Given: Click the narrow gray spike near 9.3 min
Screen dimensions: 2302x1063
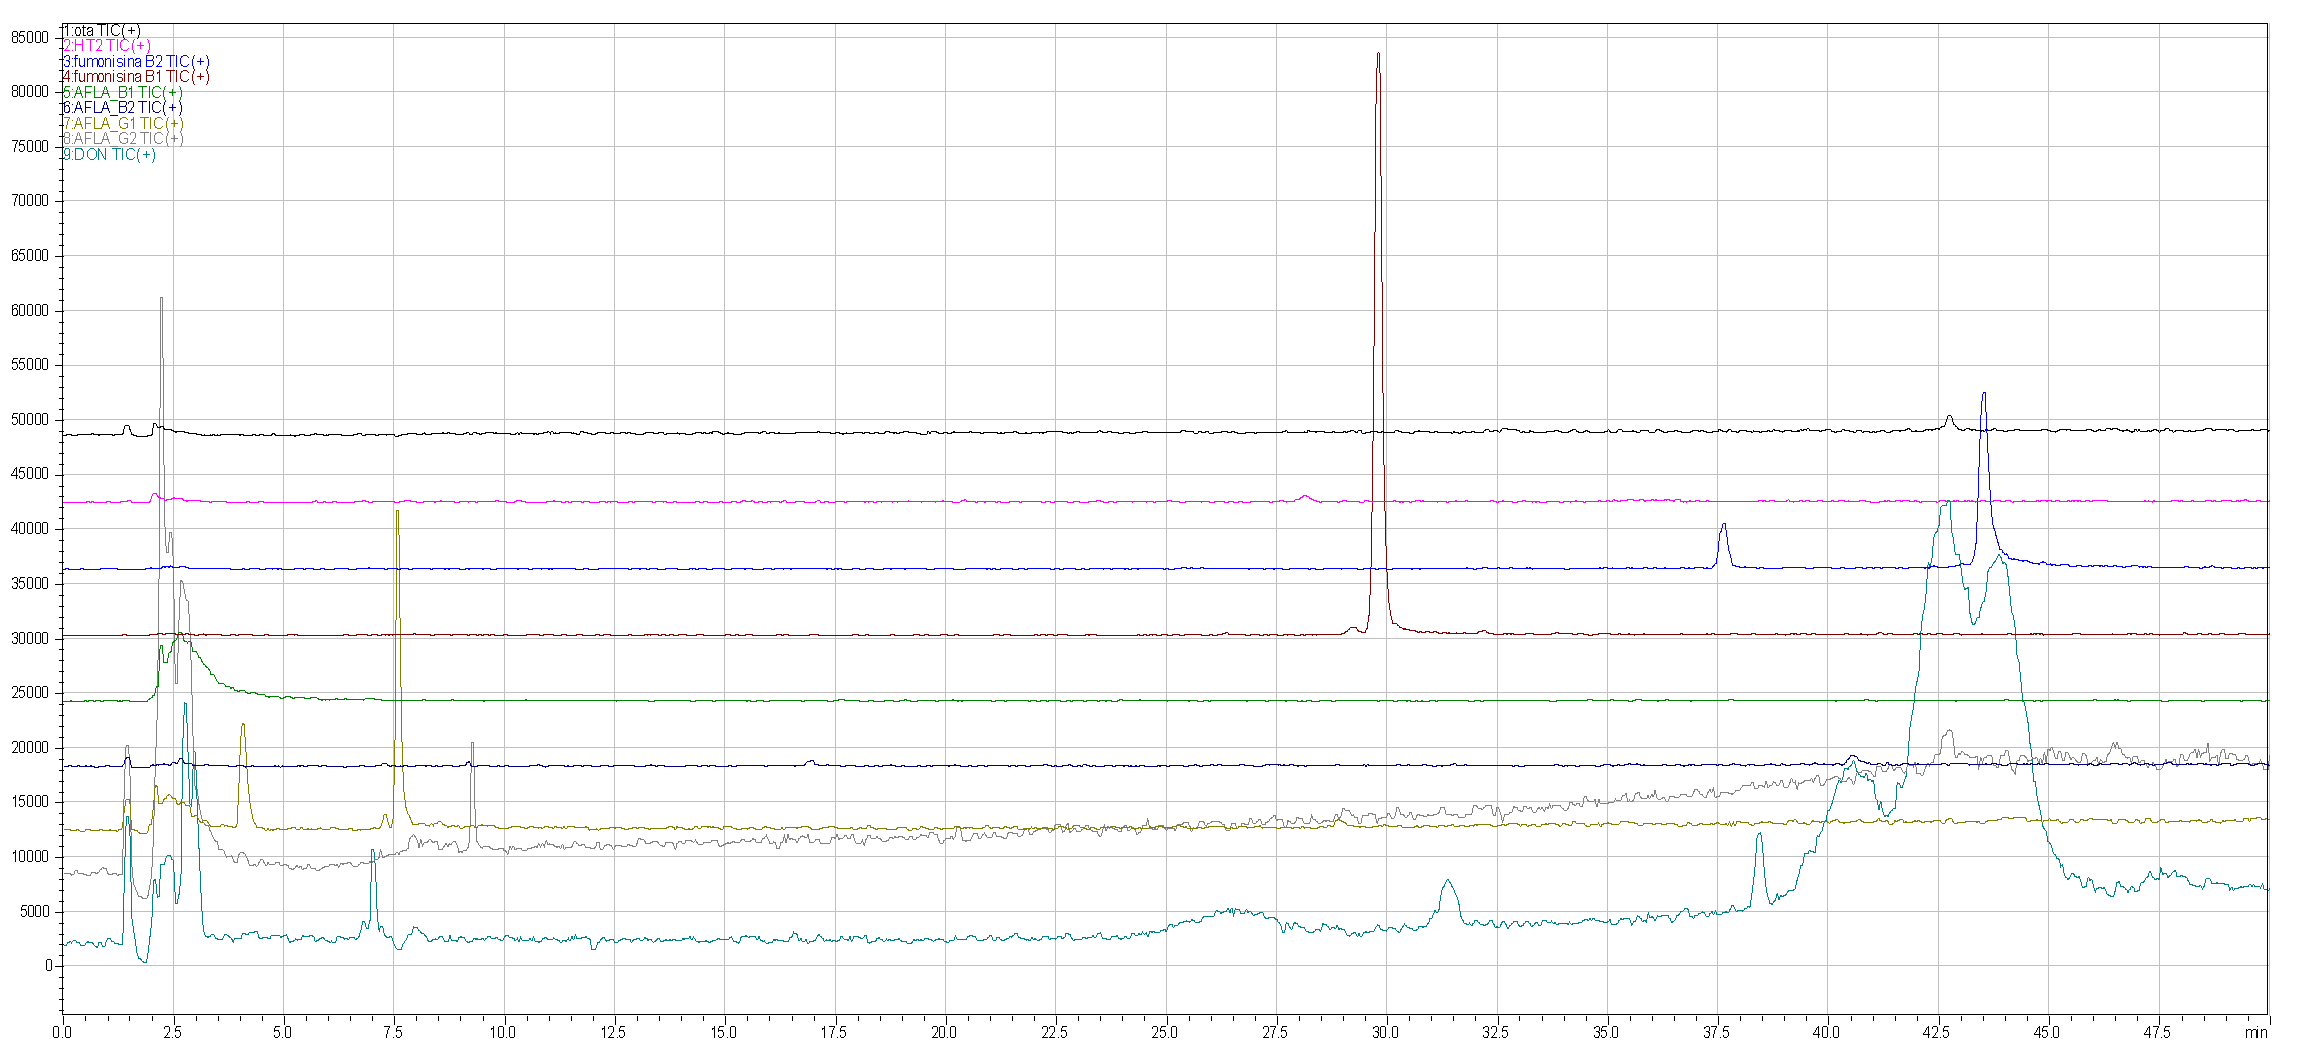Looking at the screenshot, I should tap(472, 744).
